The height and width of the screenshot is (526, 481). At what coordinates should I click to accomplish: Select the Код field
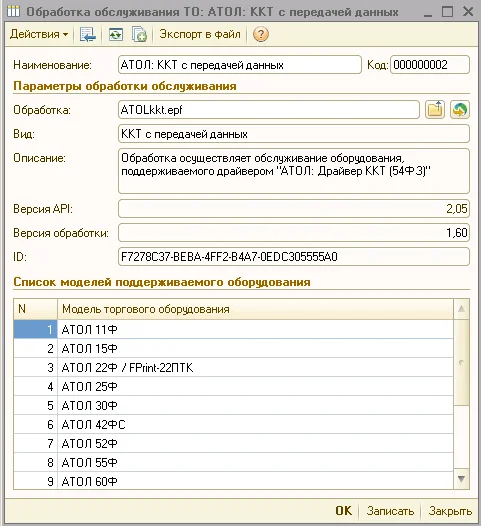pos(430,65)
